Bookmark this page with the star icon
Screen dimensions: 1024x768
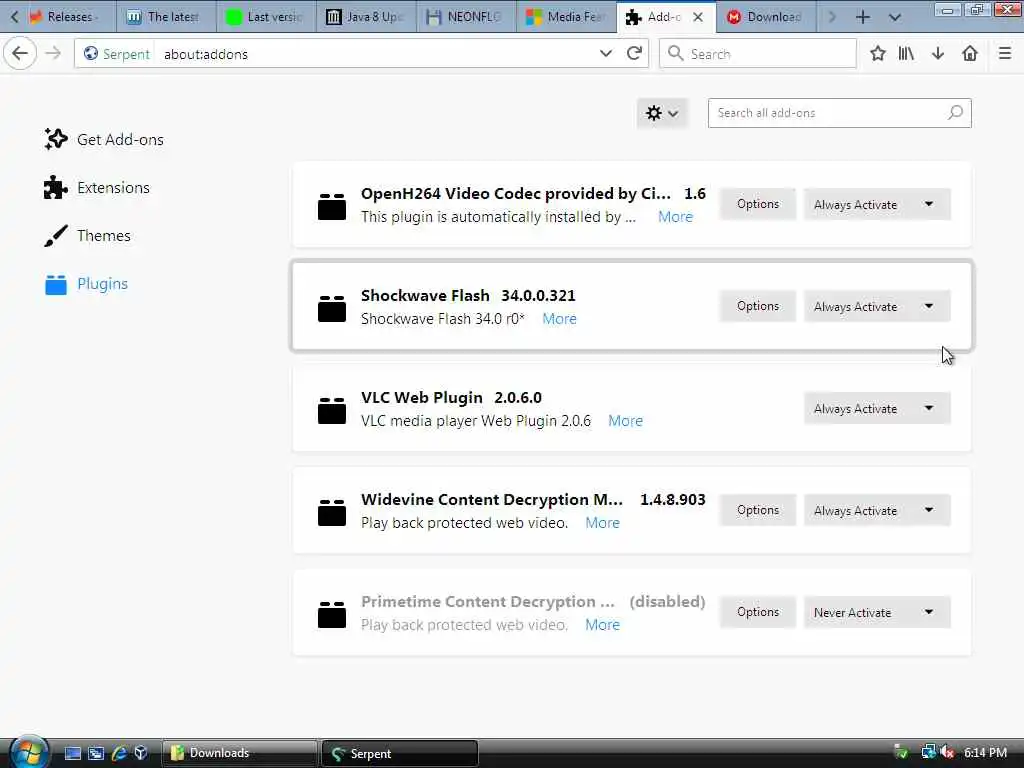878,54
